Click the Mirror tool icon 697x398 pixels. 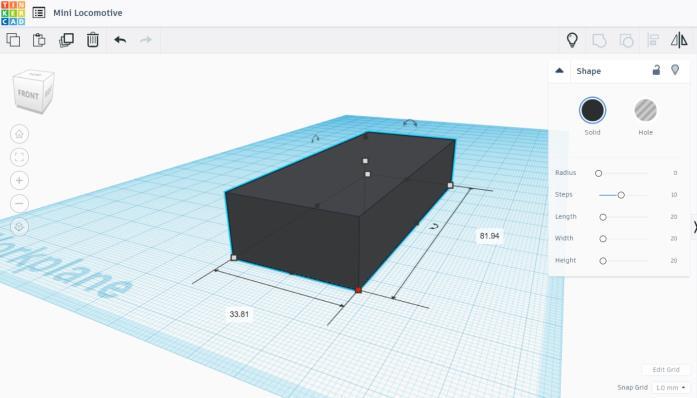[x=679, y=40]
